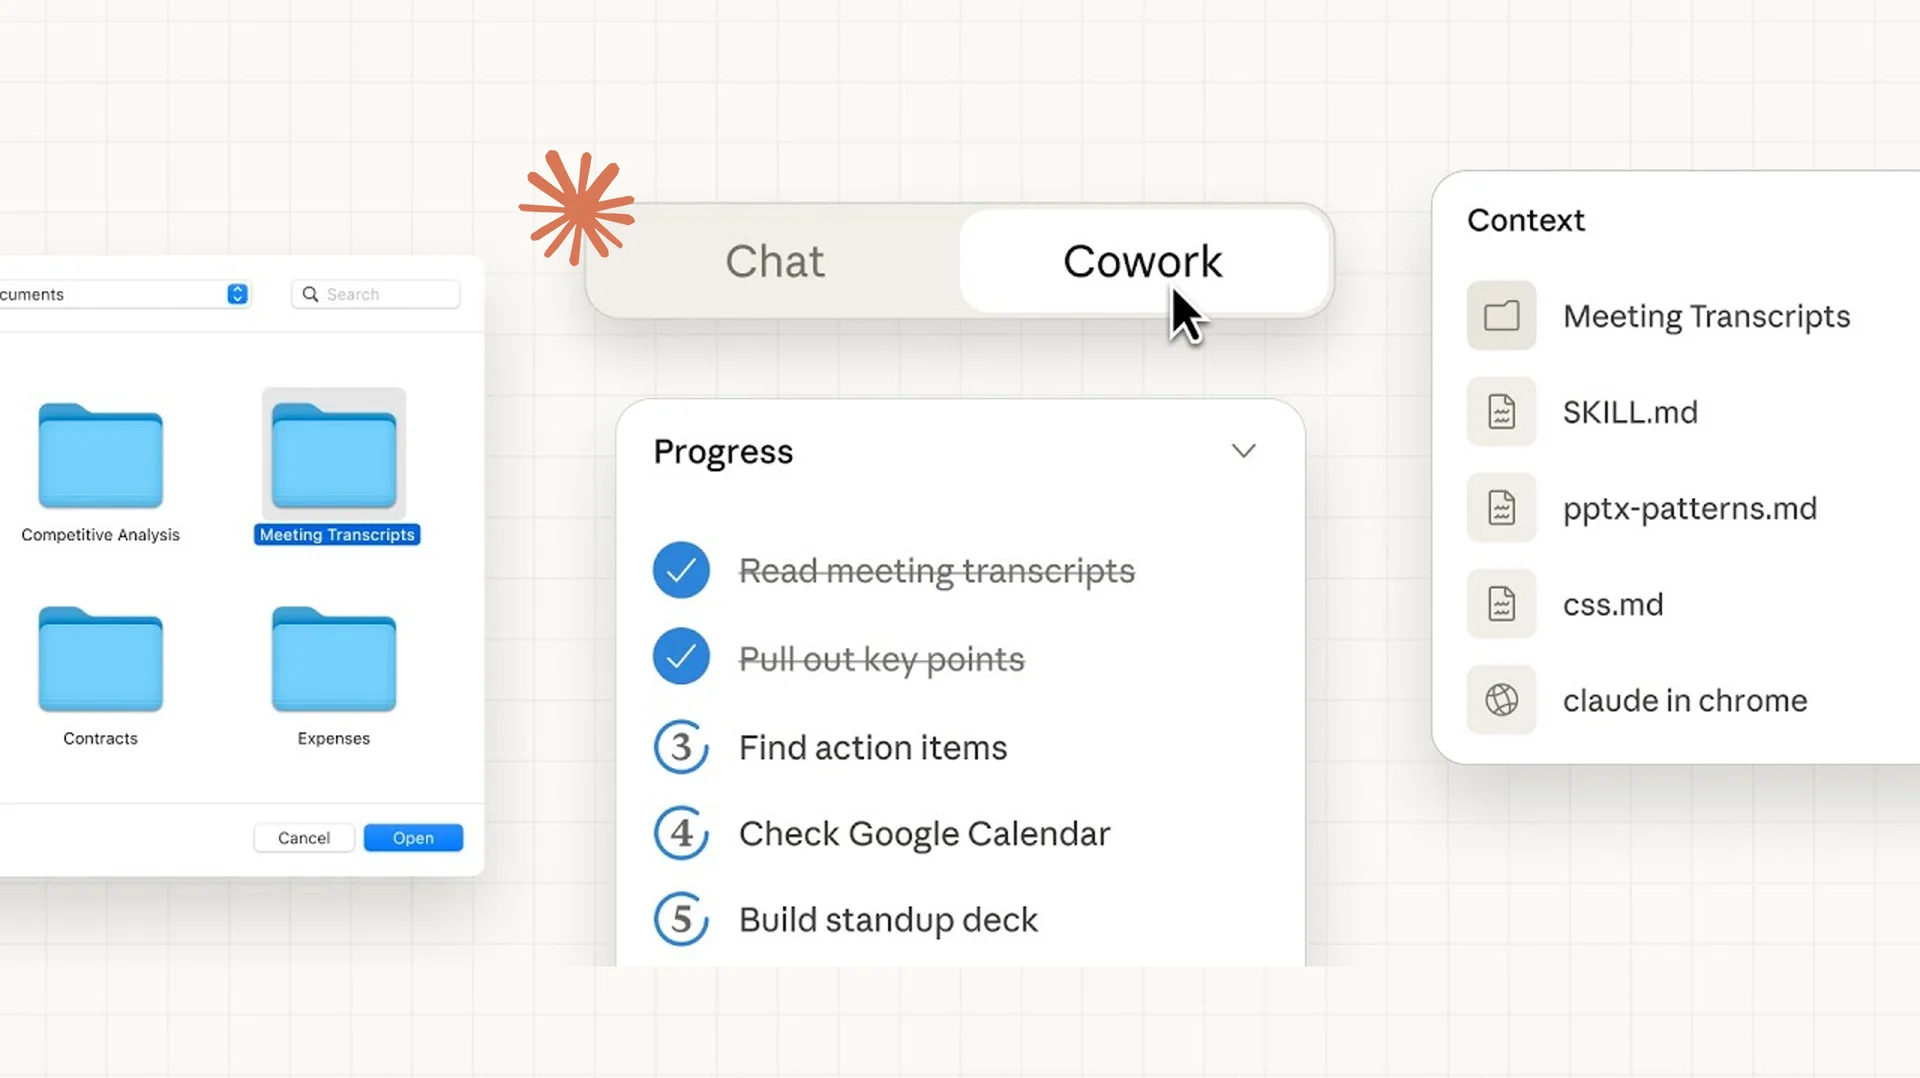
Task: Open the SKILL.md file icon
Action: coord(1501,412)
